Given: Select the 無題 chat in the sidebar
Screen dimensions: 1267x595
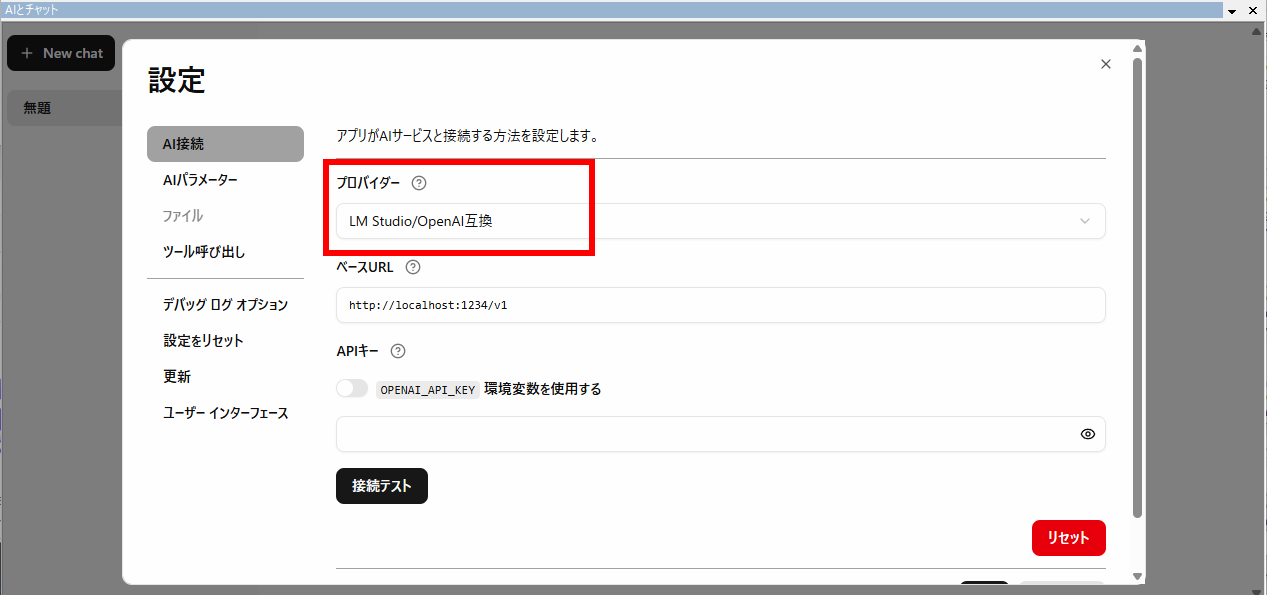Looking at the screenshot, I should [x=65, y=108].
